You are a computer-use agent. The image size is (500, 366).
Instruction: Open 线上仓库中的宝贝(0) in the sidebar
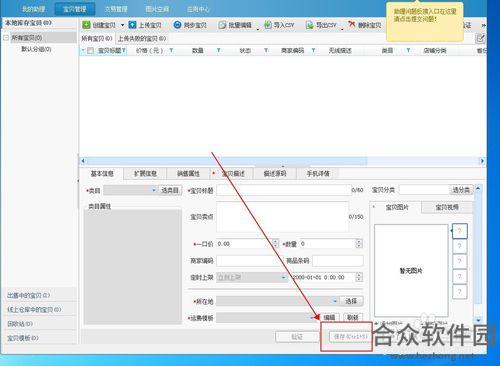coord(39,309)
